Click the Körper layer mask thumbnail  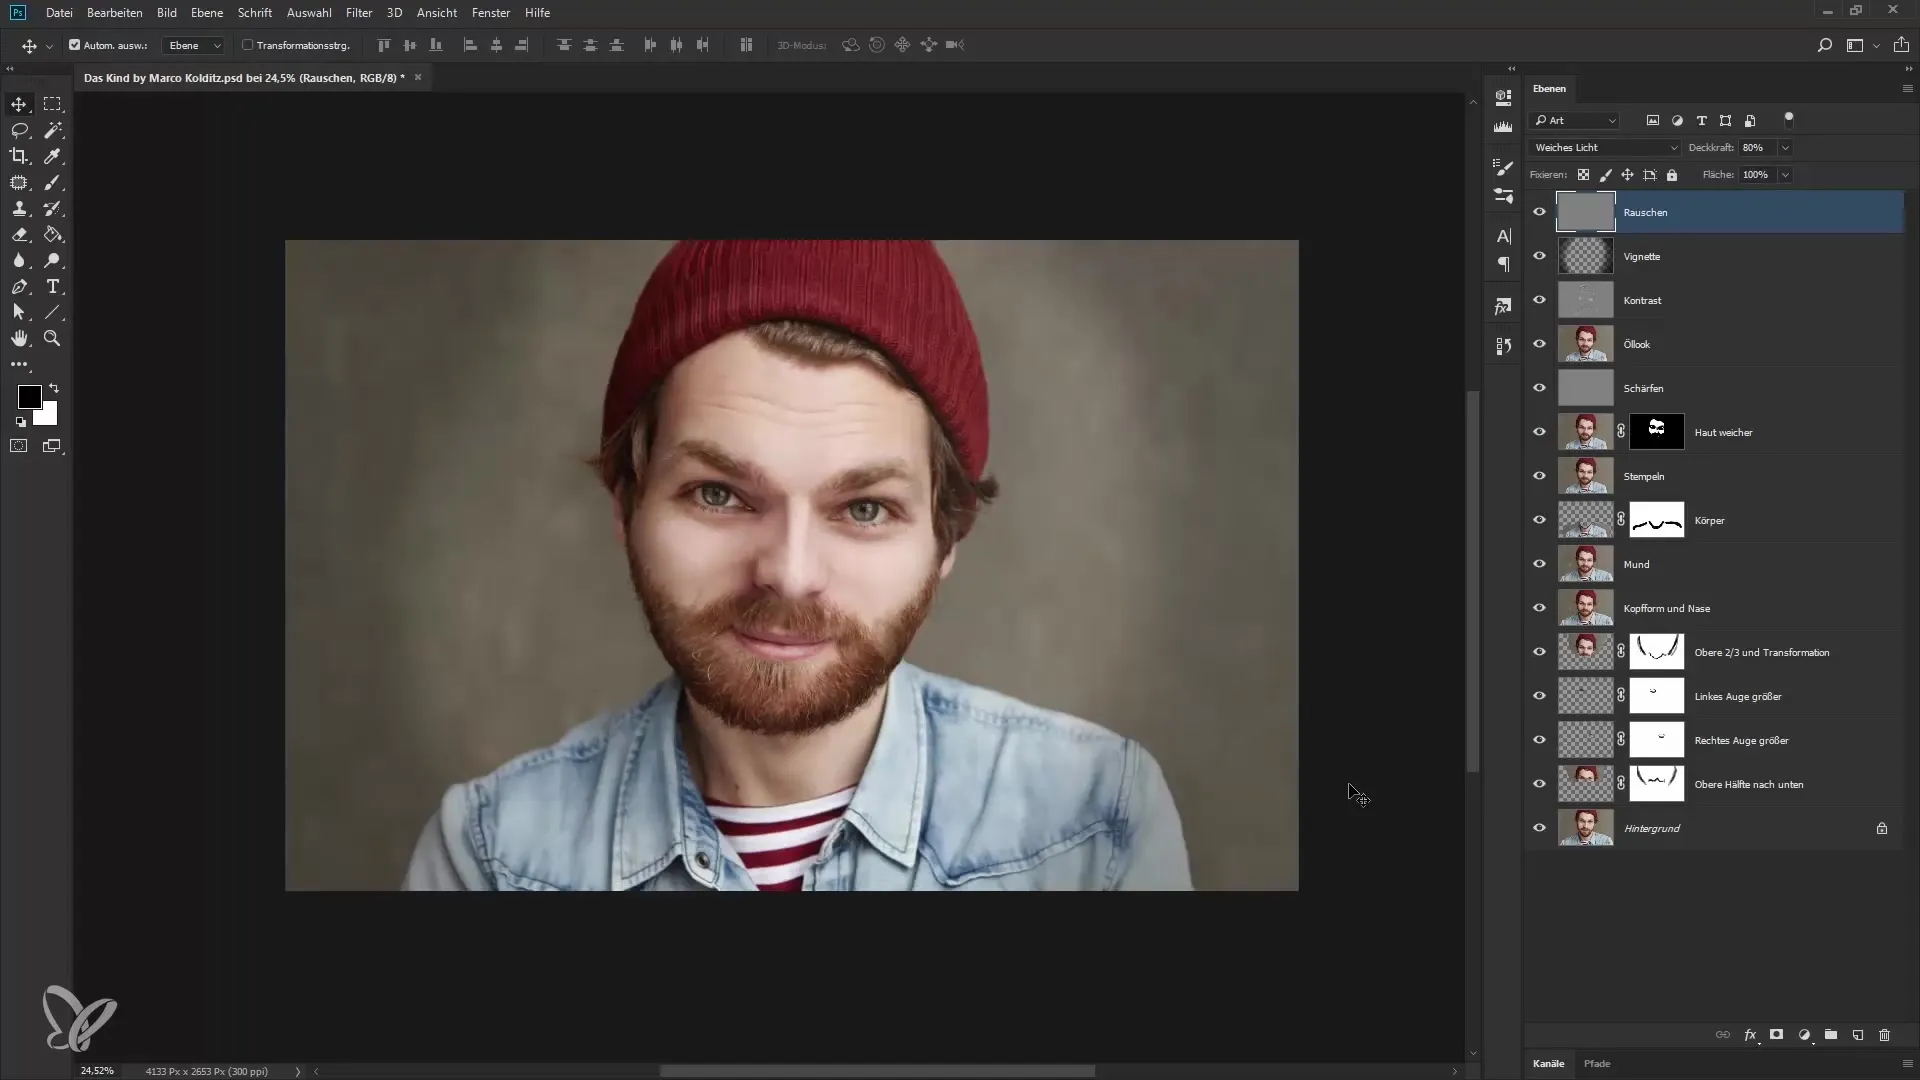click(1657, 520)
